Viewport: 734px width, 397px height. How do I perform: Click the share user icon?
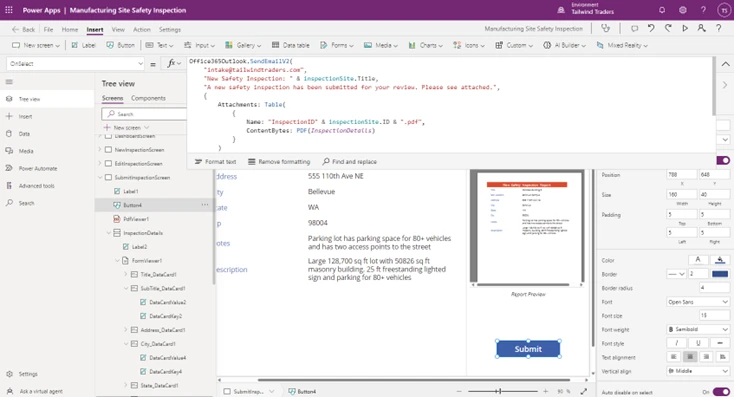701,29
